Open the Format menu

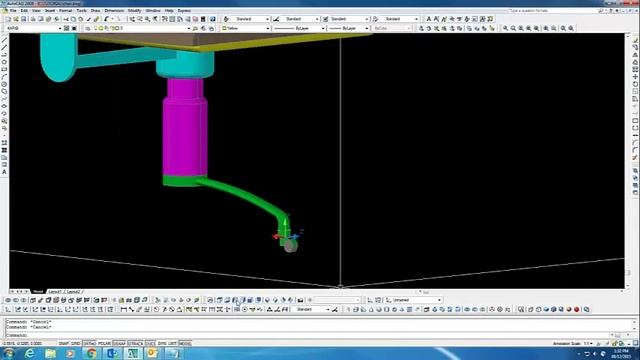65,11
